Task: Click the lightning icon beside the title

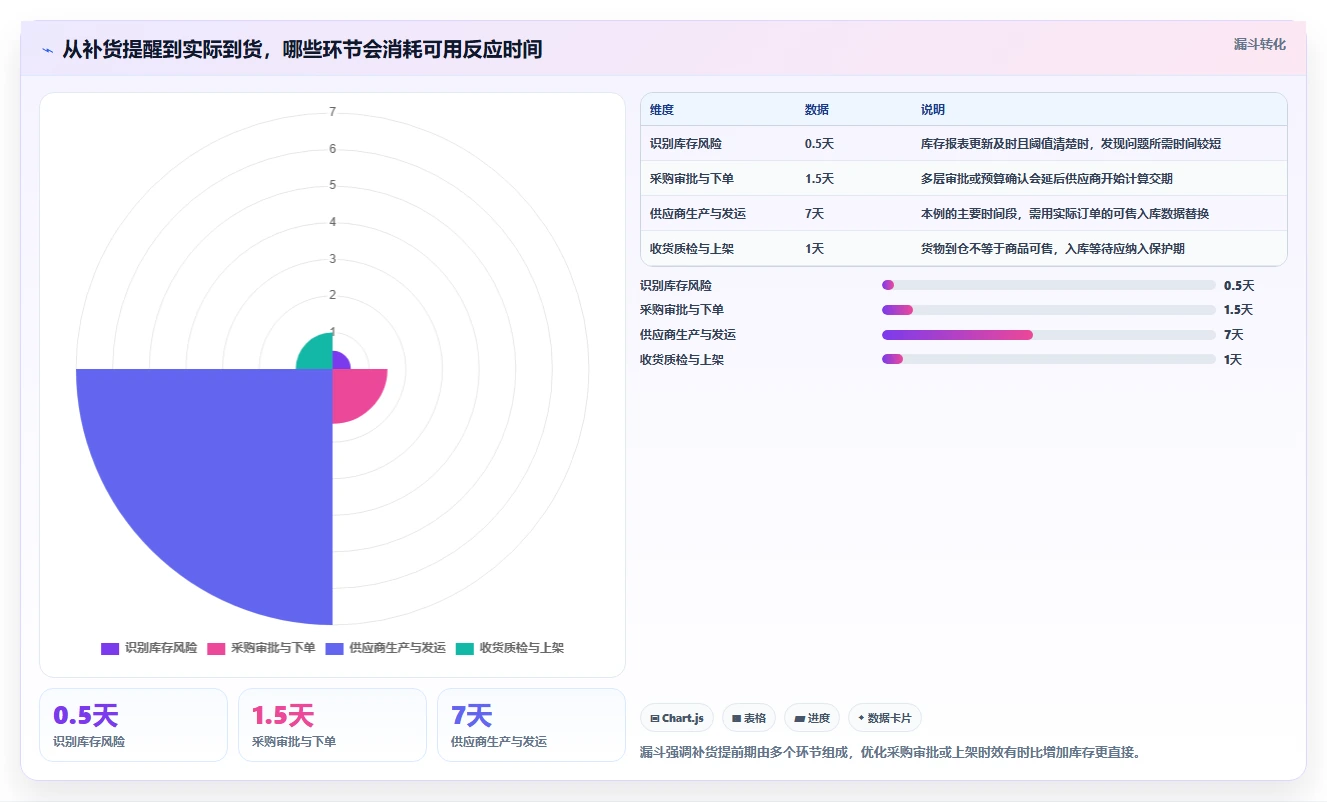Action: [48, 50]
